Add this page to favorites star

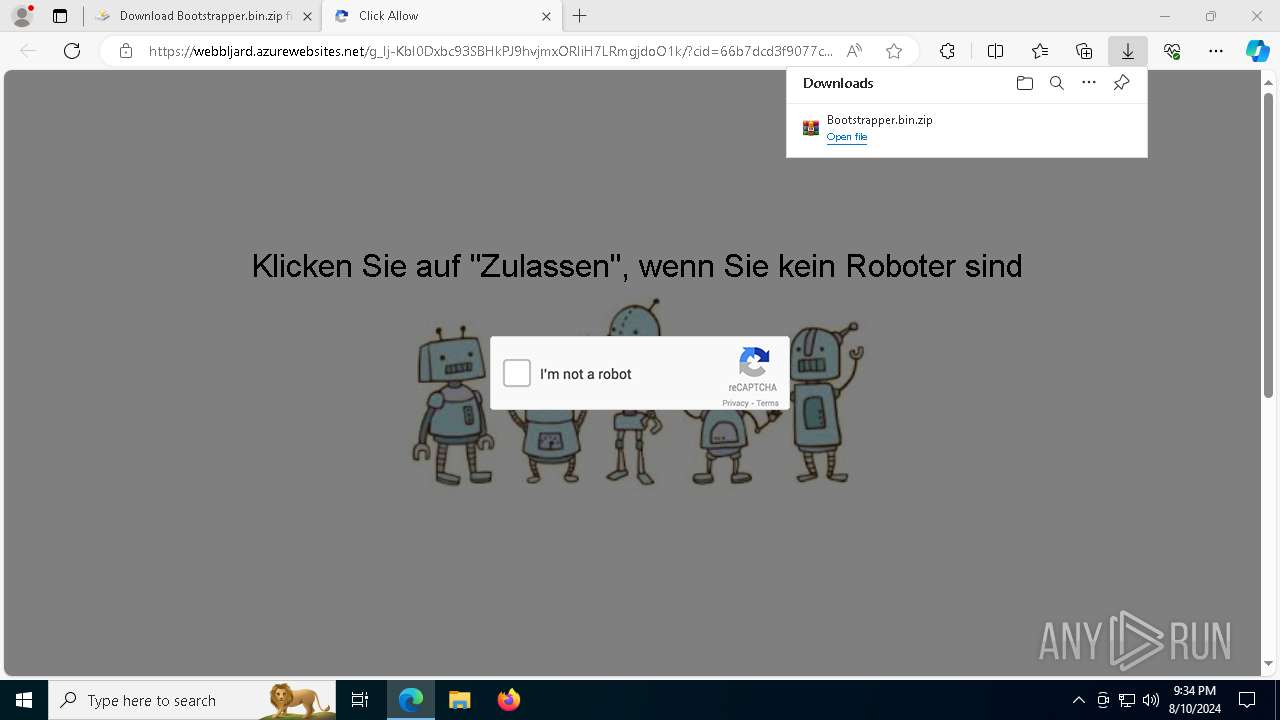pyautogui.click(x=894, y=51)
